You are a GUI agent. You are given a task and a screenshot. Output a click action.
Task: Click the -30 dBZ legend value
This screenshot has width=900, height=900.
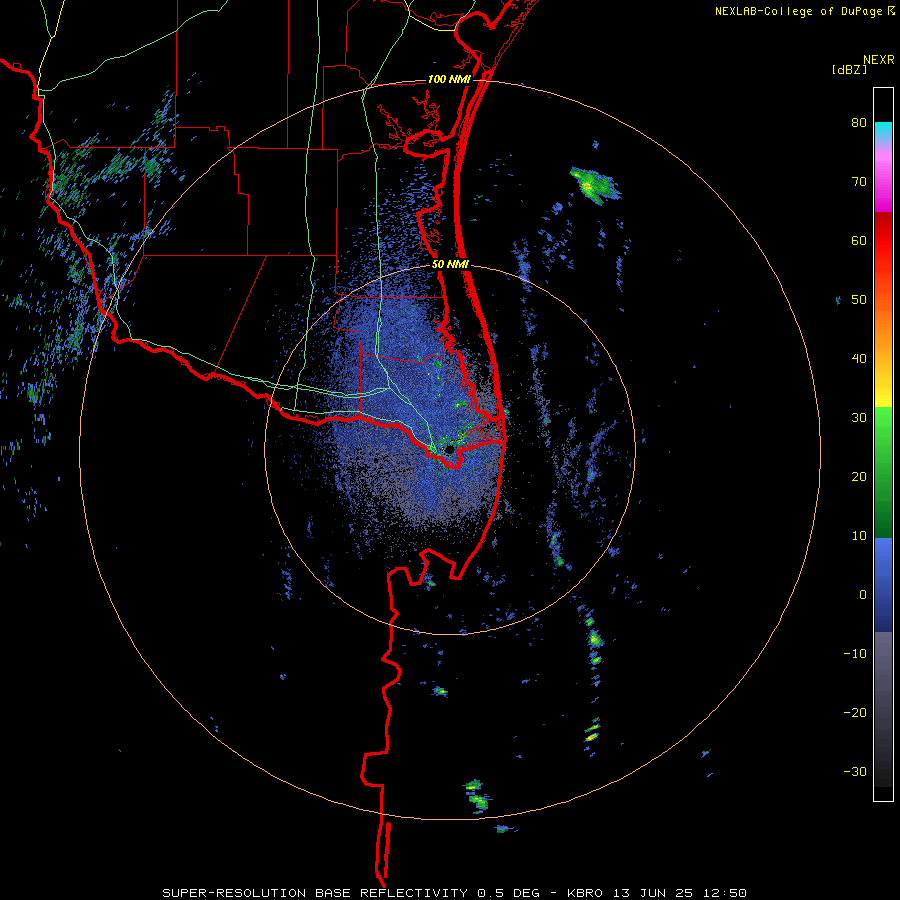pyautogui.click(x=855, y=771)
